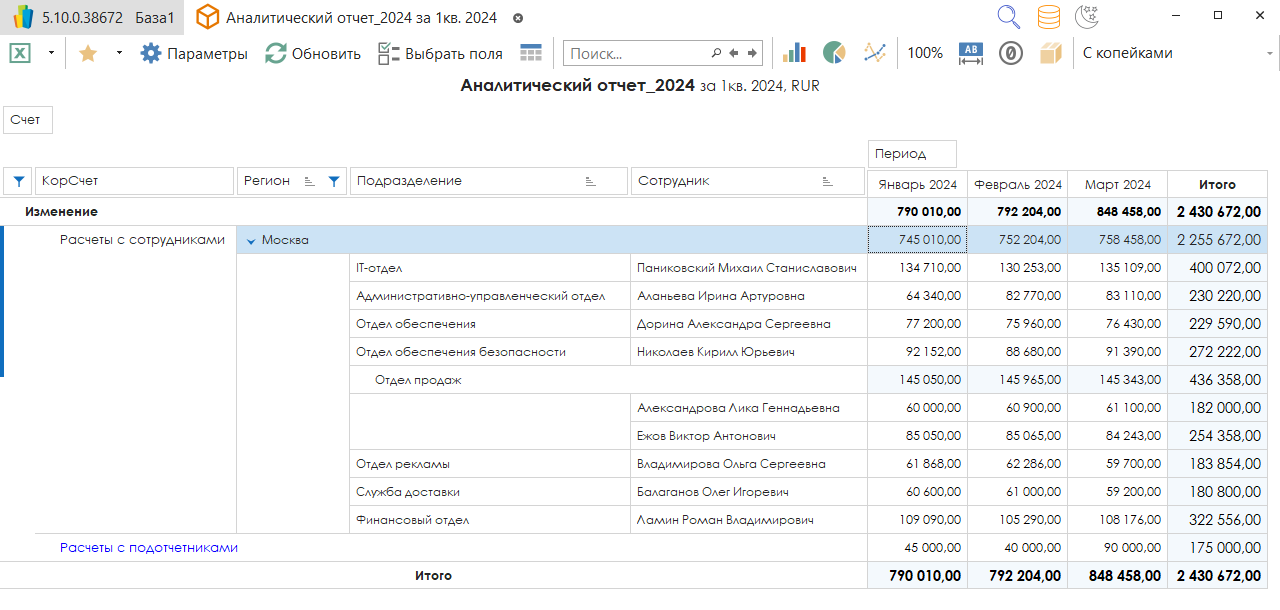Click the table layout icon

(x=531, y=53)
